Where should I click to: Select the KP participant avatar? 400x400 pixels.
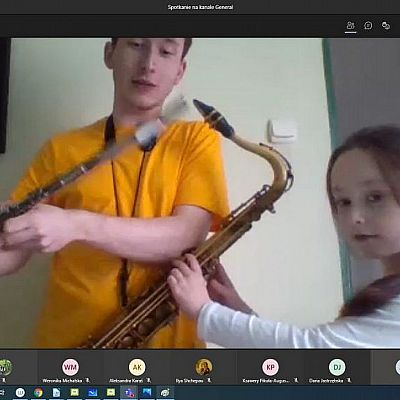pos(270,367)
